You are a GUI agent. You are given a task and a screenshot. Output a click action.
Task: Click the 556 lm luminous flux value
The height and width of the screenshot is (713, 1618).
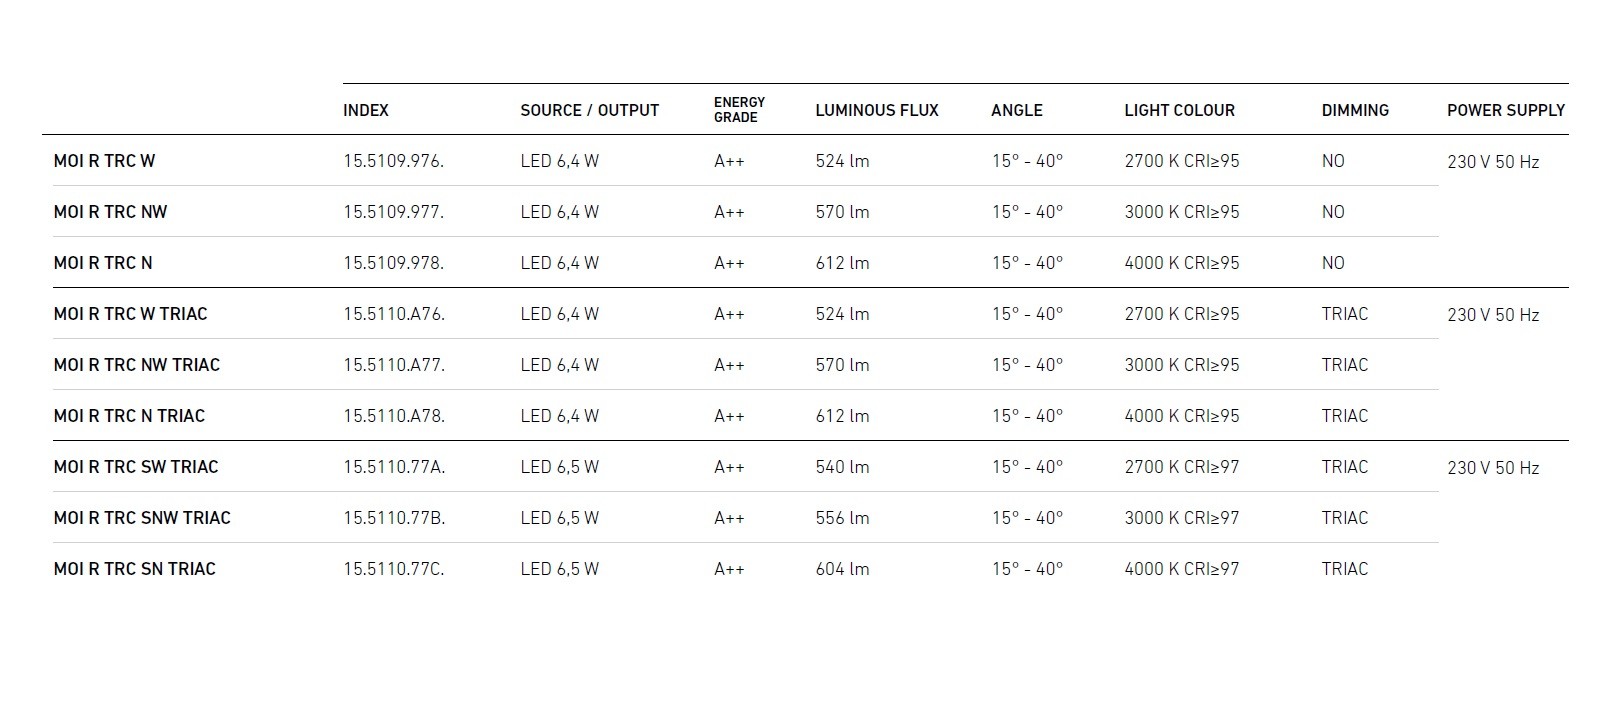[842, 518]
